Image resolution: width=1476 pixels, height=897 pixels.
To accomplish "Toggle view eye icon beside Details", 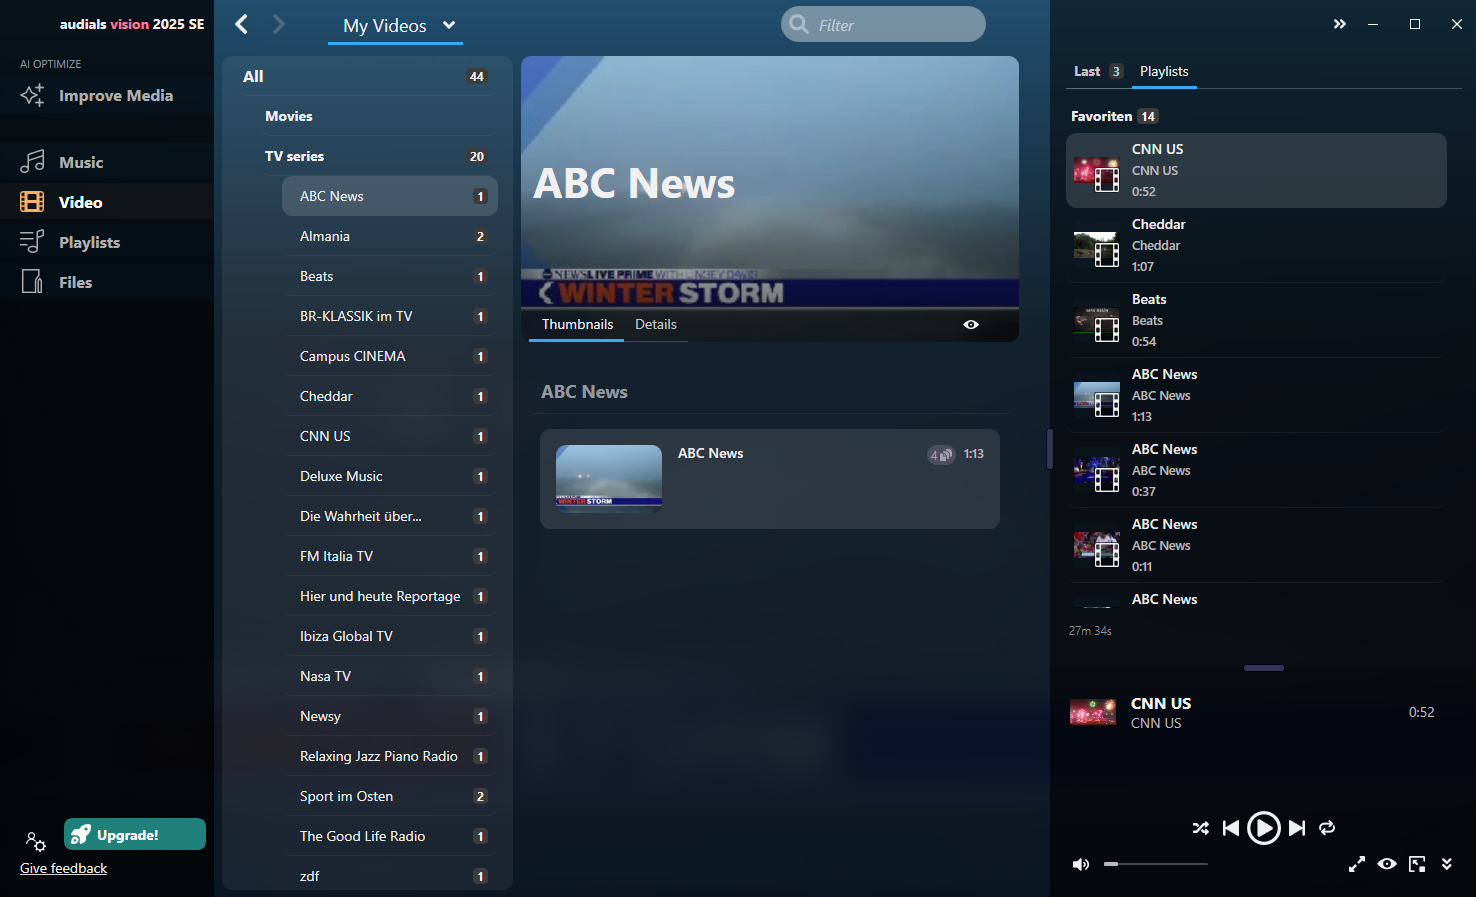I will click(971, 324).
